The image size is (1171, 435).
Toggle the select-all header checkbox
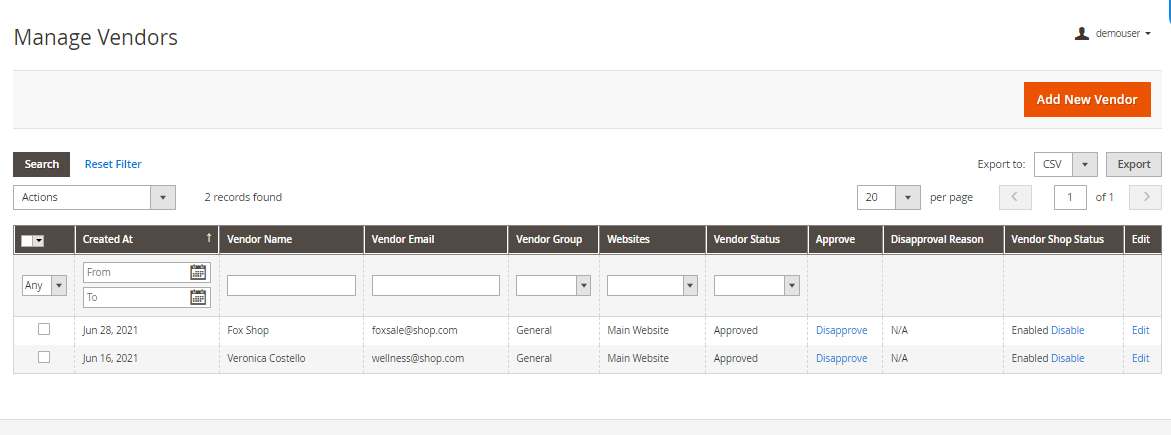(x=27, y=240)
